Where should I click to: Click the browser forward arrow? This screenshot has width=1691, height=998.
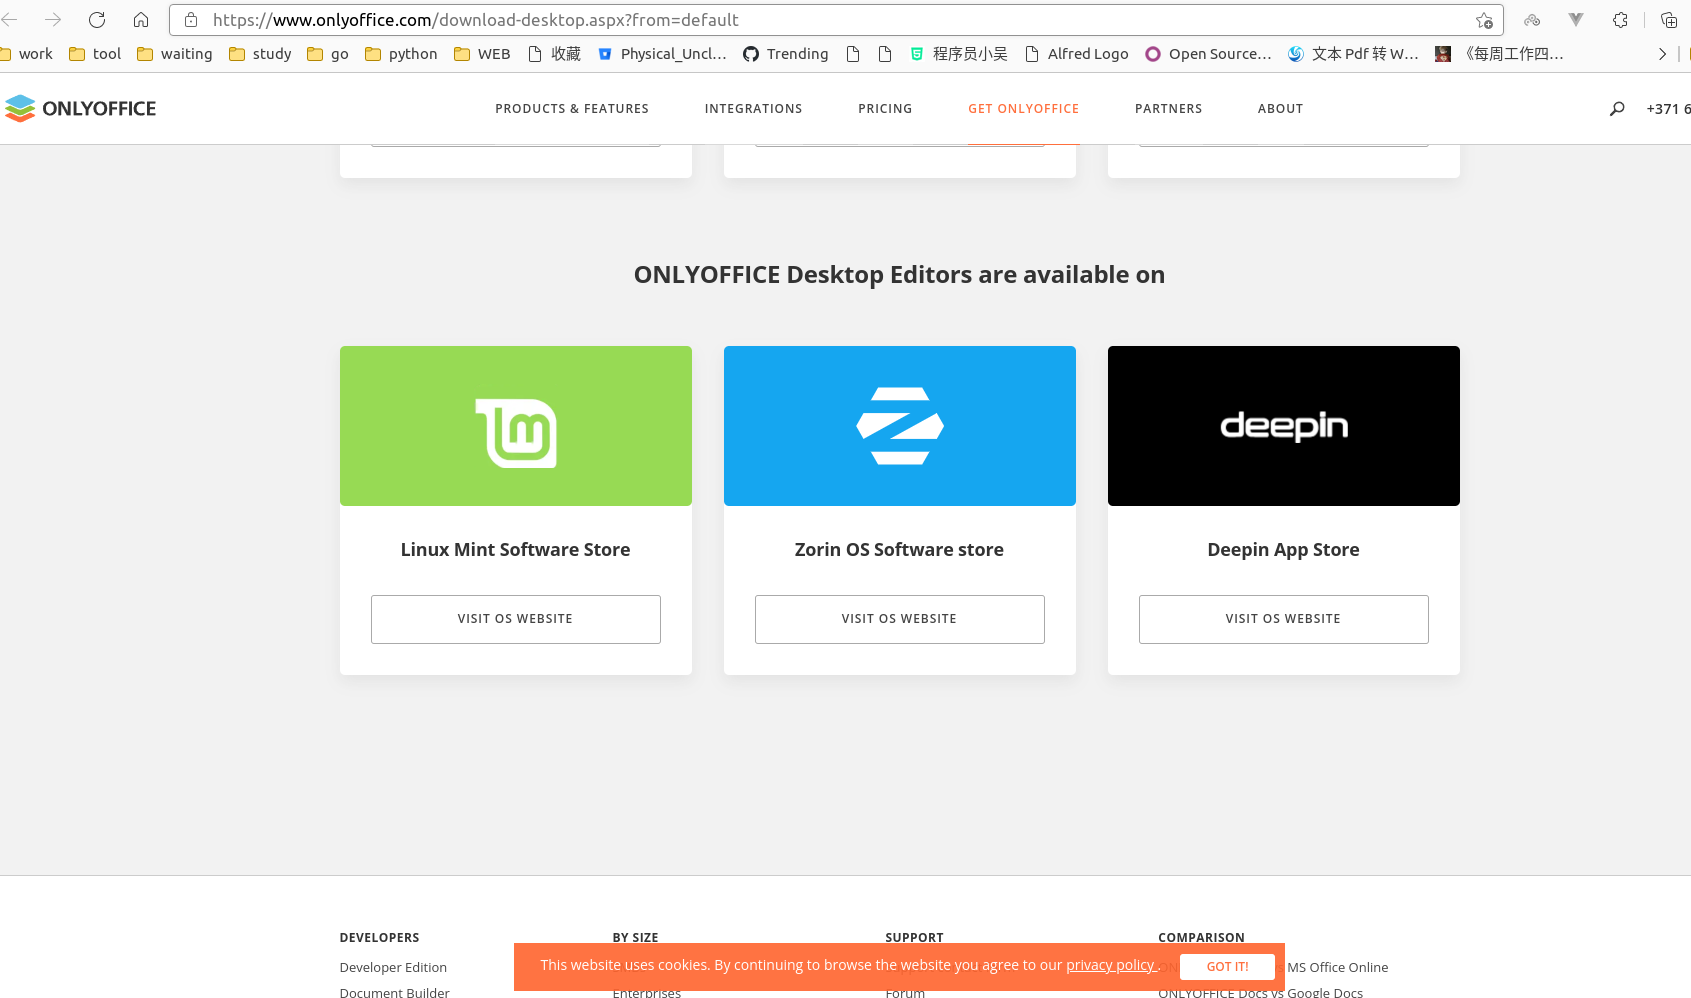[x=53, y=20]
